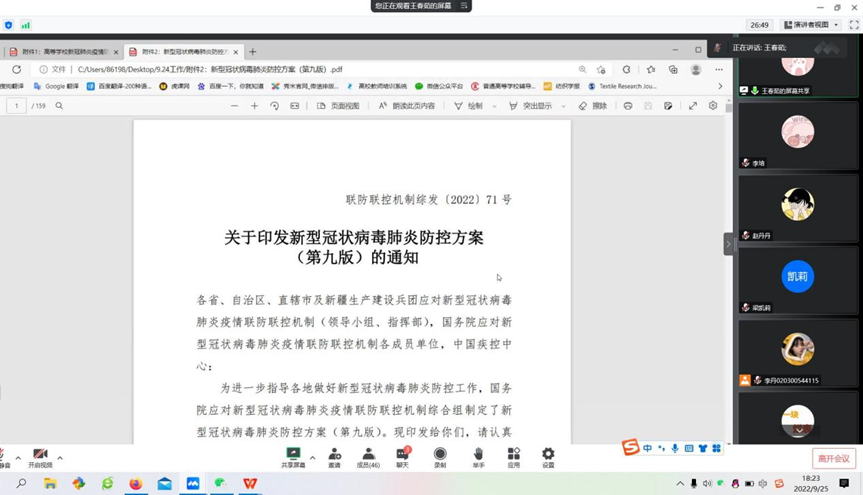This screenshot has height=495, width=863.
Task: Open the 应用 apps icon
Action: pyautogui.click(x=513, y=456)
